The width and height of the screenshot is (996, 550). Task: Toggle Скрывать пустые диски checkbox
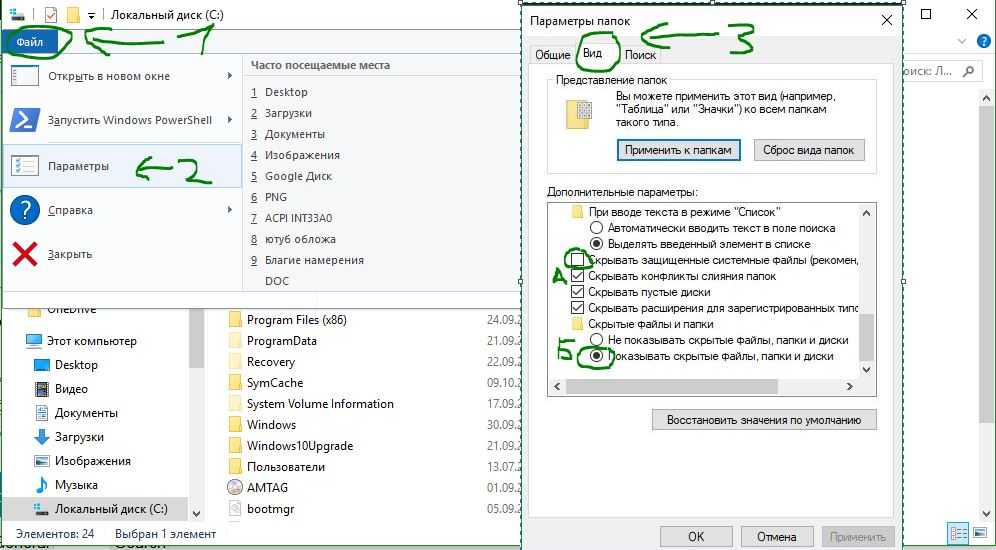pos(577,292)
